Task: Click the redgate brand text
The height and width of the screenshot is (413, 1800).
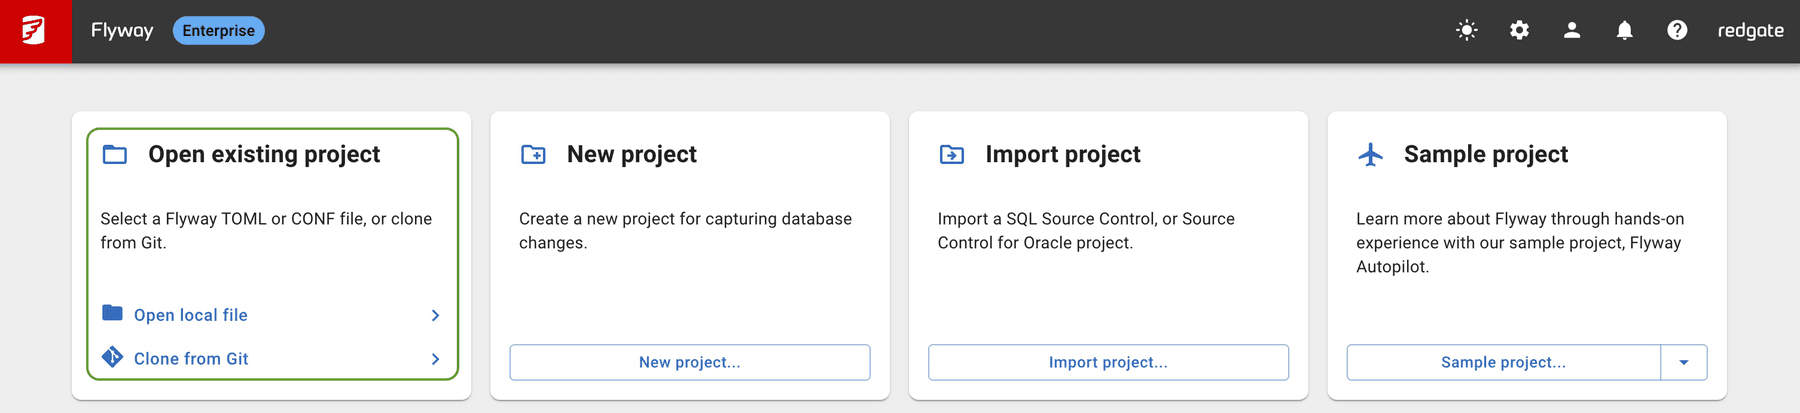Action: click(1750, 31)
